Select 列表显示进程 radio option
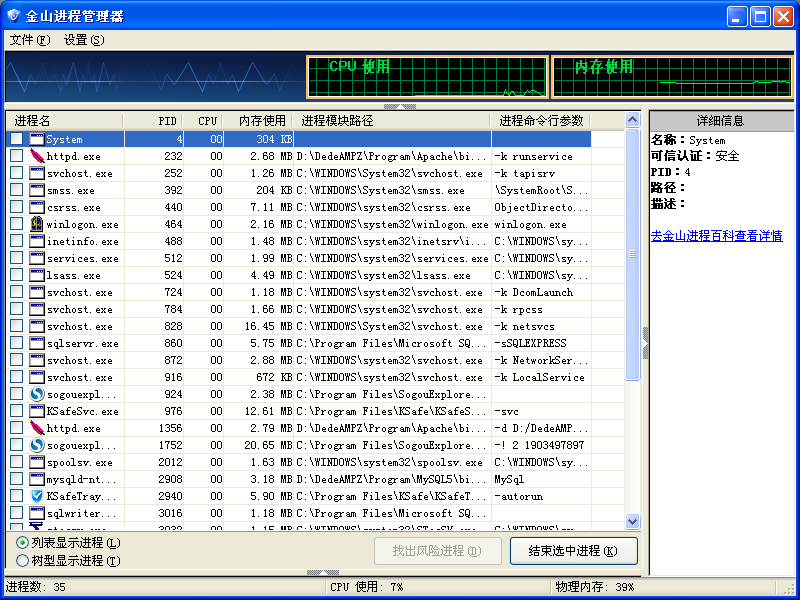This screenshot has width=800, height=600. tap(22, 542)
